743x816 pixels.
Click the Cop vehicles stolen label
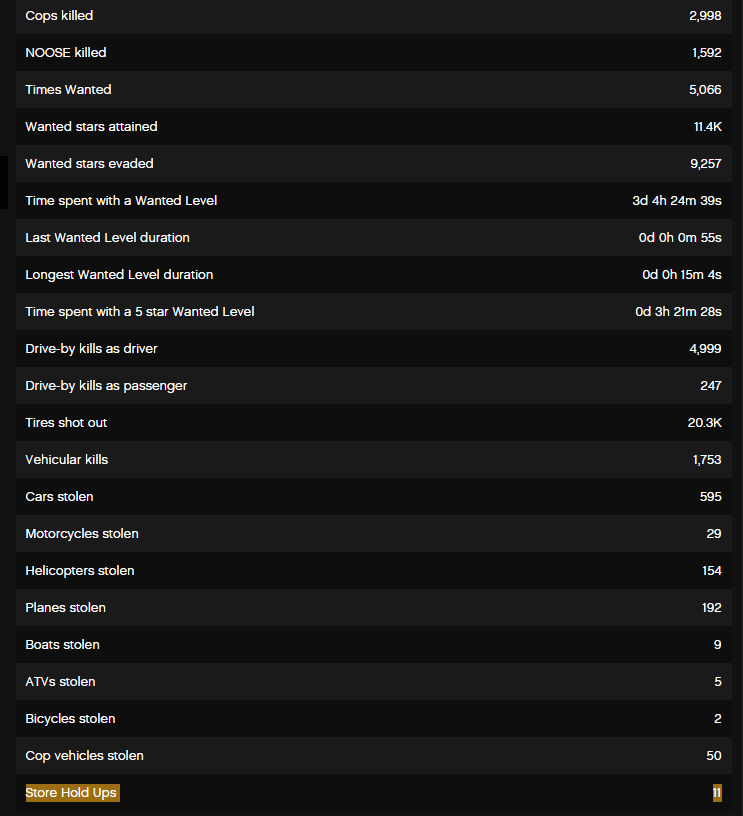(84, 756)
